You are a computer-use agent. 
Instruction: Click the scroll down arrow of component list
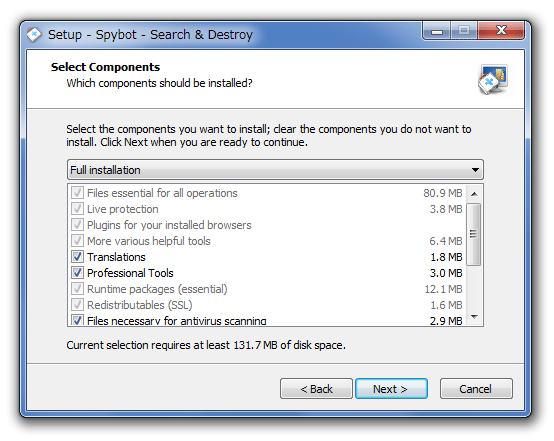pyautogui.click(x=475, y=317)
